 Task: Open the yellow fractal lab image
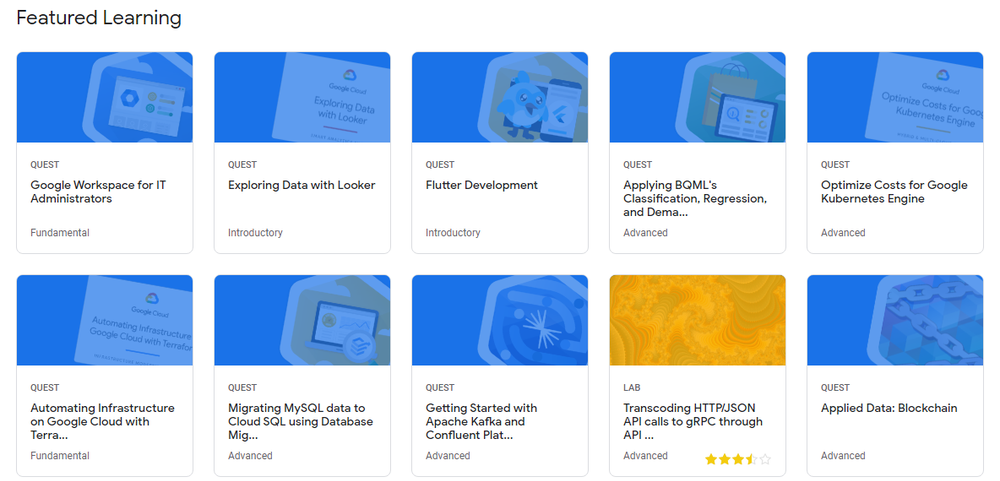[698, 320]
